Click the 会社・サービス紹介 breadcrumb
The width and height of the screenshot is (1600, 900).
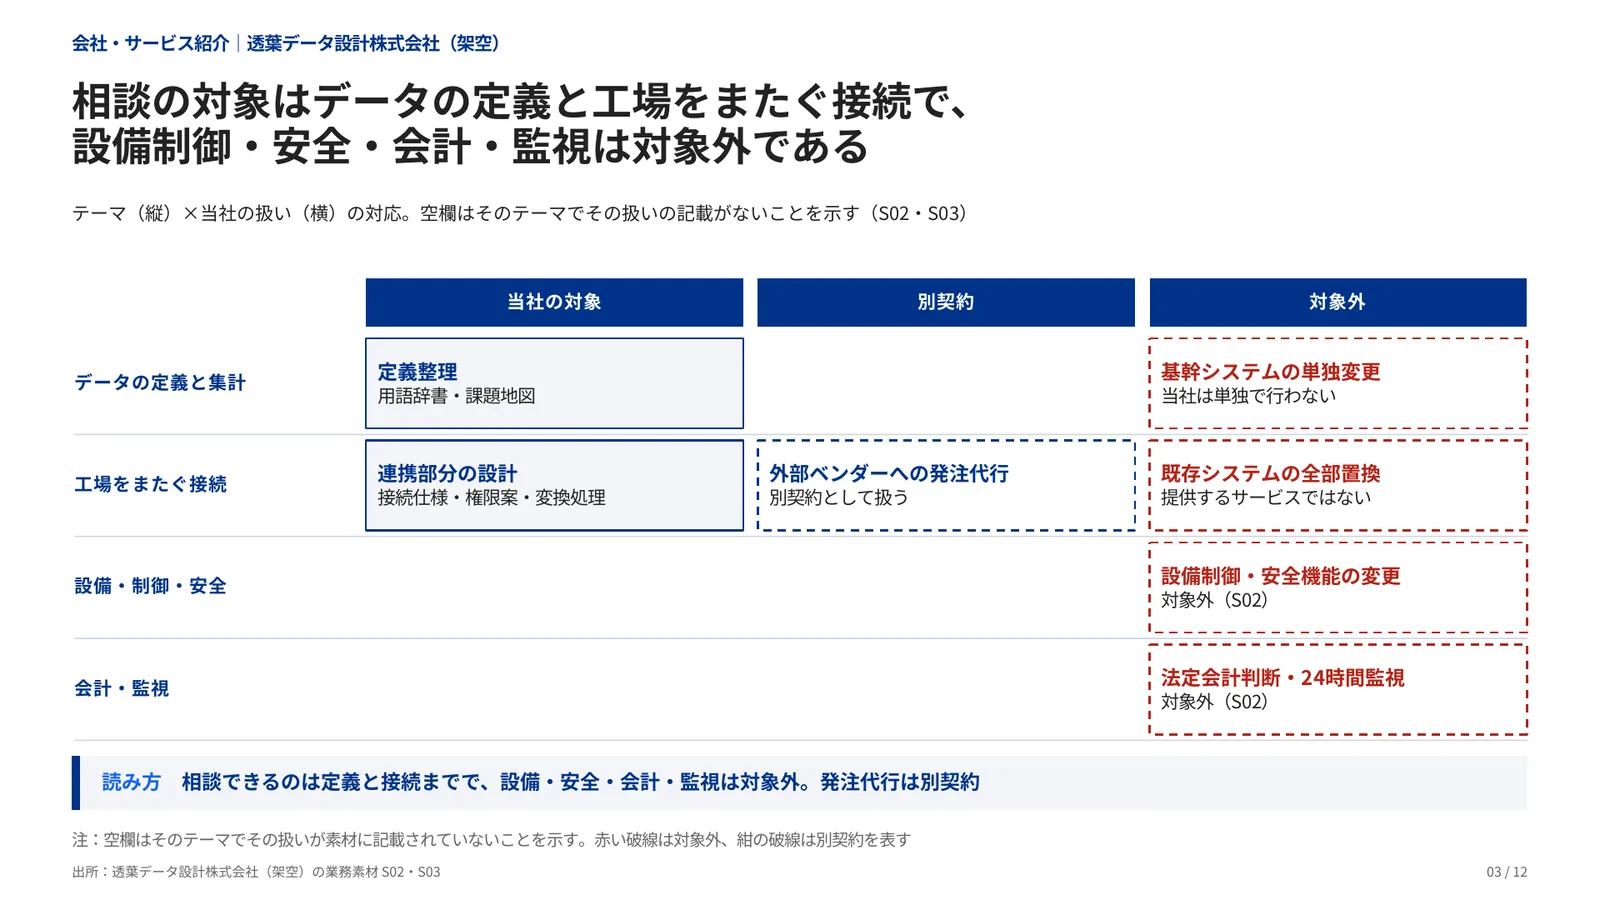[x=151, y=44]
